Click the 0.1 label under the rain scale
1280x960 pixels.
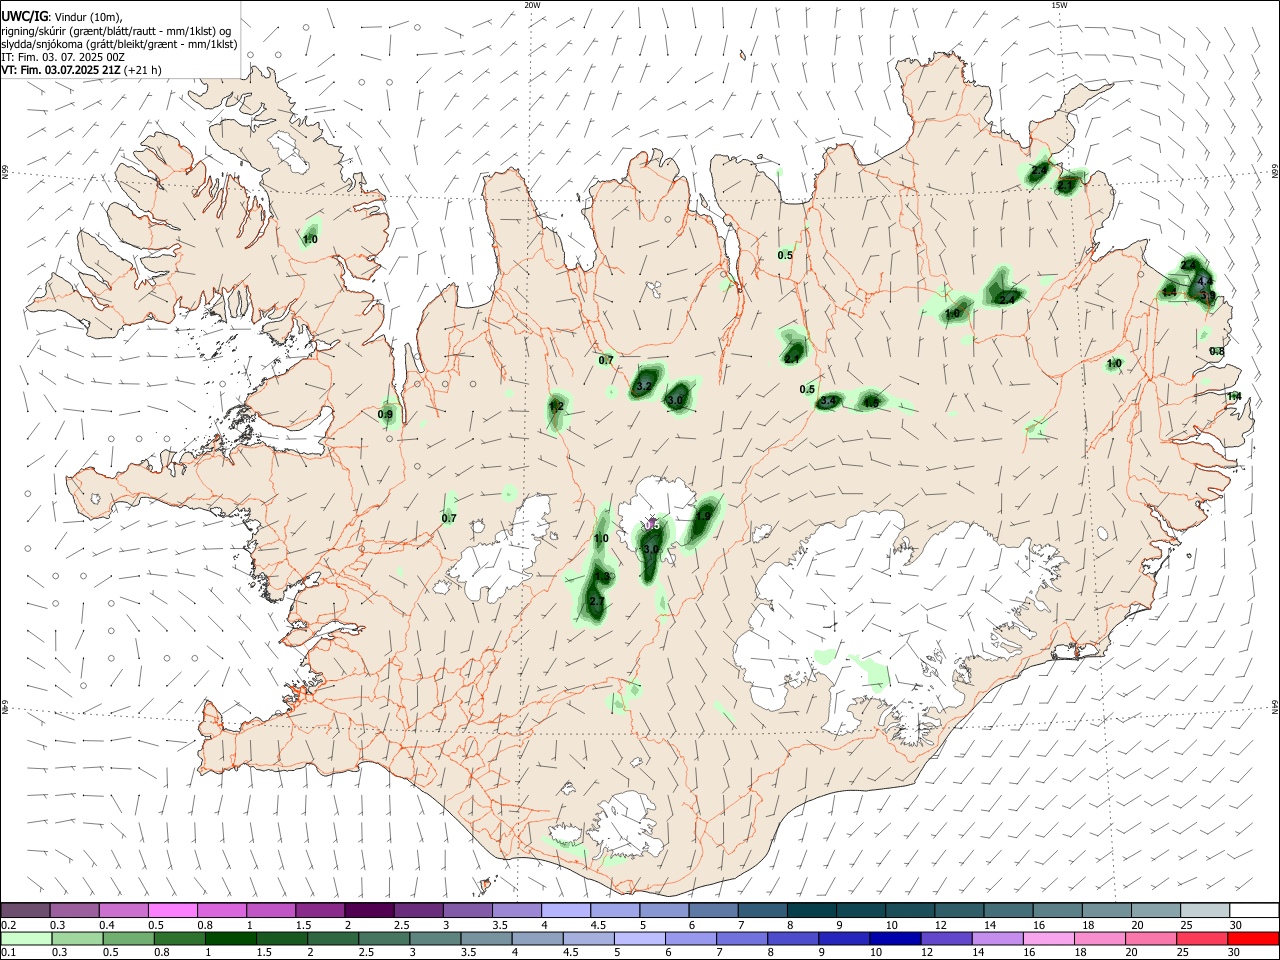point(9,953)
